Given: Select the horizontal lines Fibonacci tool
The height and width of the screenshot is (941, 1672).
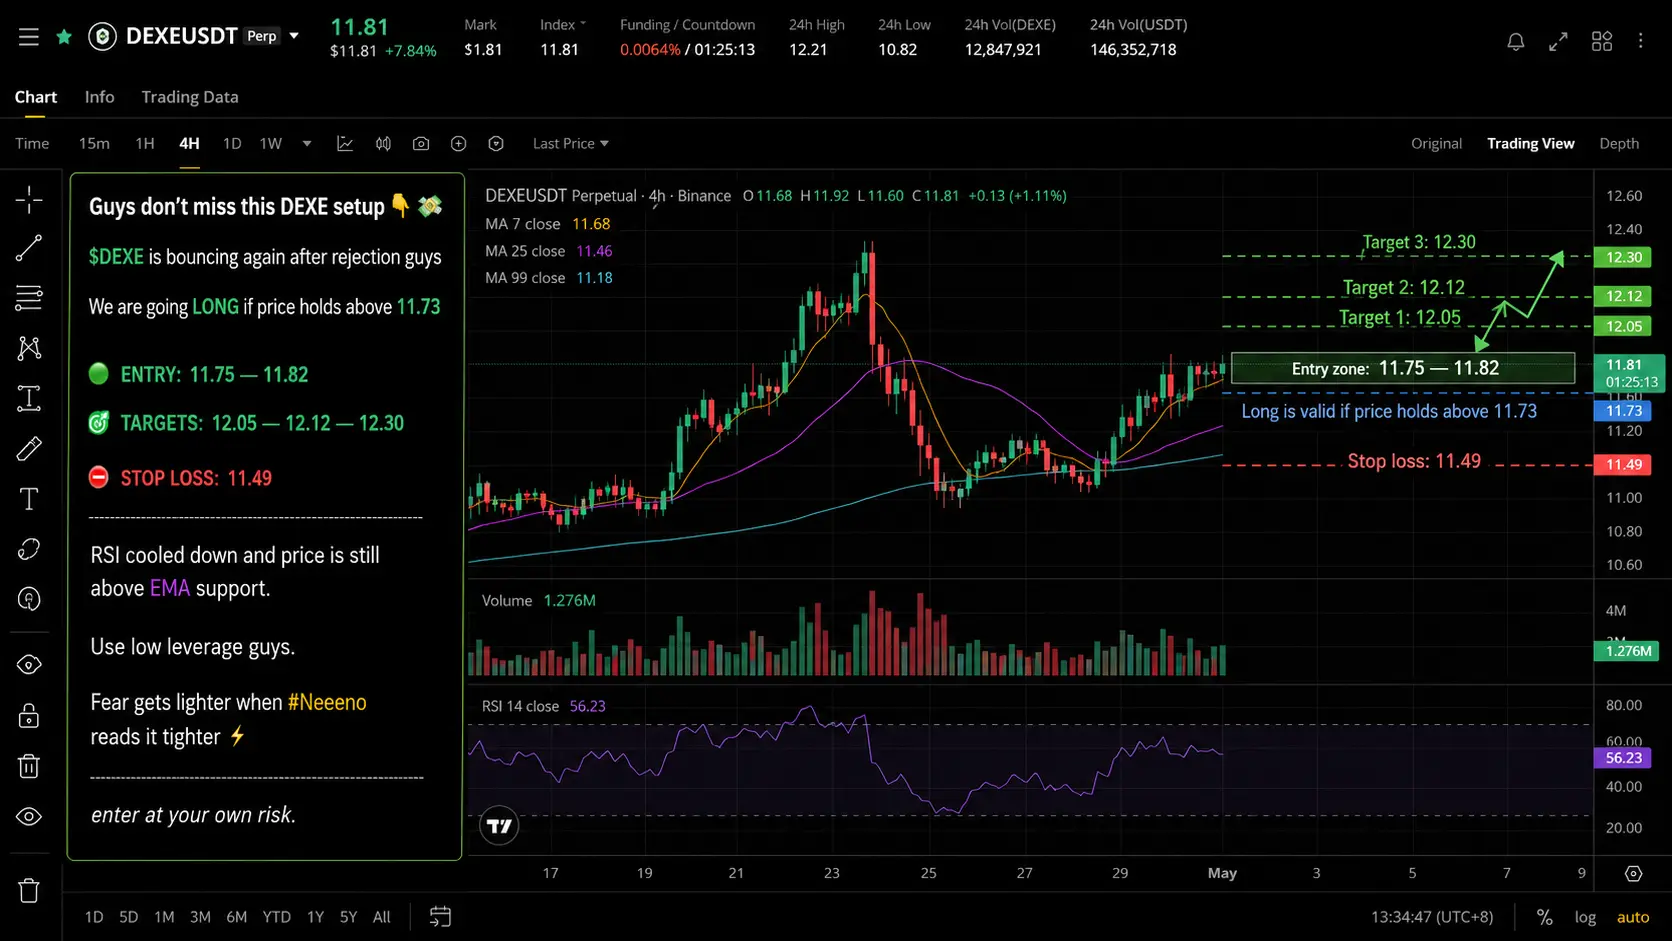Looking at the screenshot, I should [x=29, y=297].
